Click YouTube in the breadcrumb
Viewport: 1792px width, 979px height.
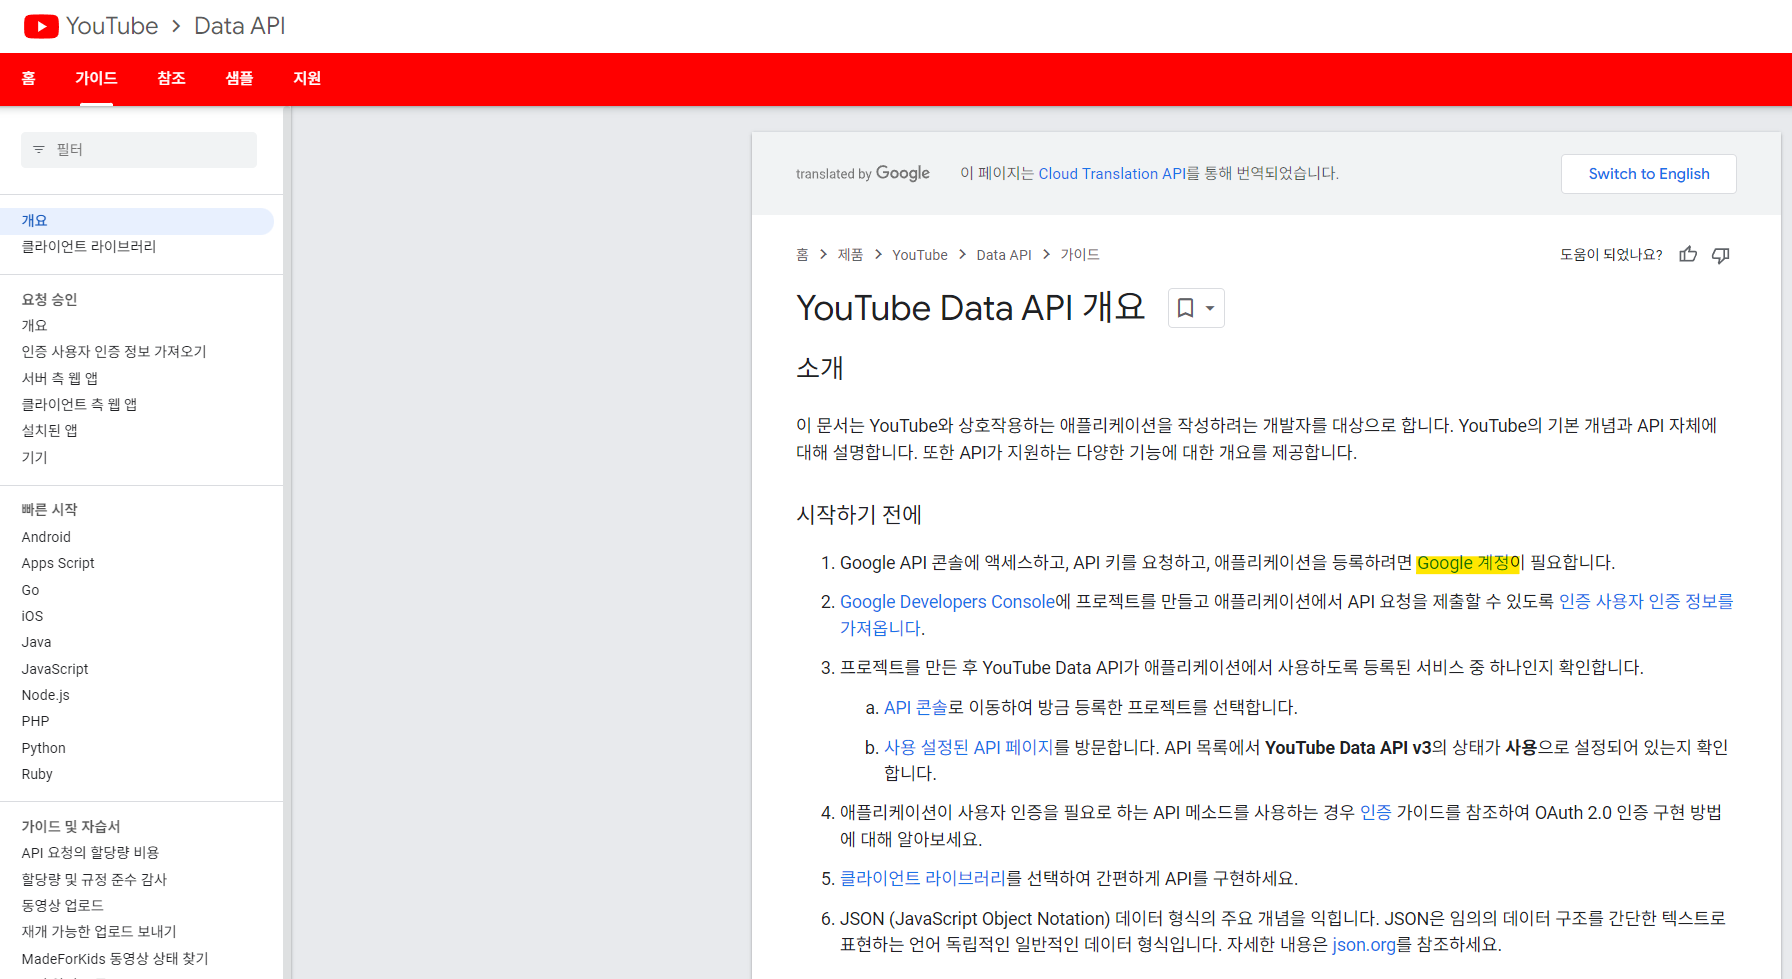(x=920, y=255)
